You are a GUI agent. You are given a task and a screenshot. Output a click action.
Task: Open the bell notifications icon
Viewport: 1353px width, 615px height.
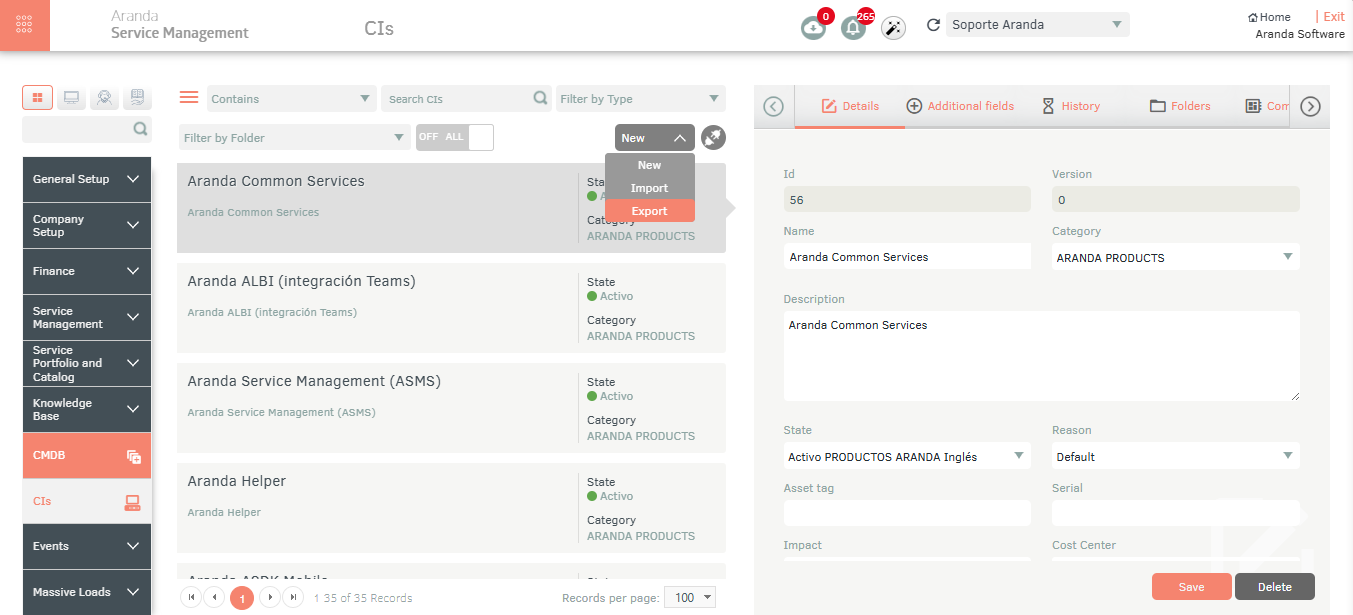853,28
